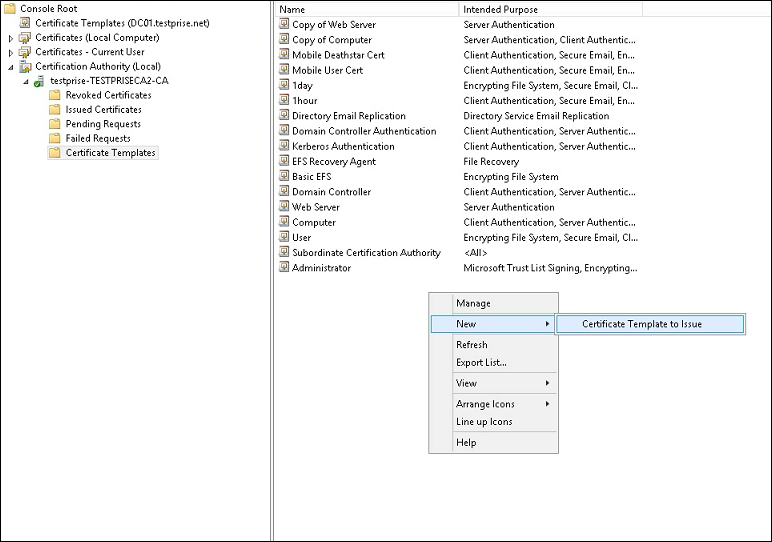Click the Certificates - Current User snap-in icon

click(x=25, y=52)
